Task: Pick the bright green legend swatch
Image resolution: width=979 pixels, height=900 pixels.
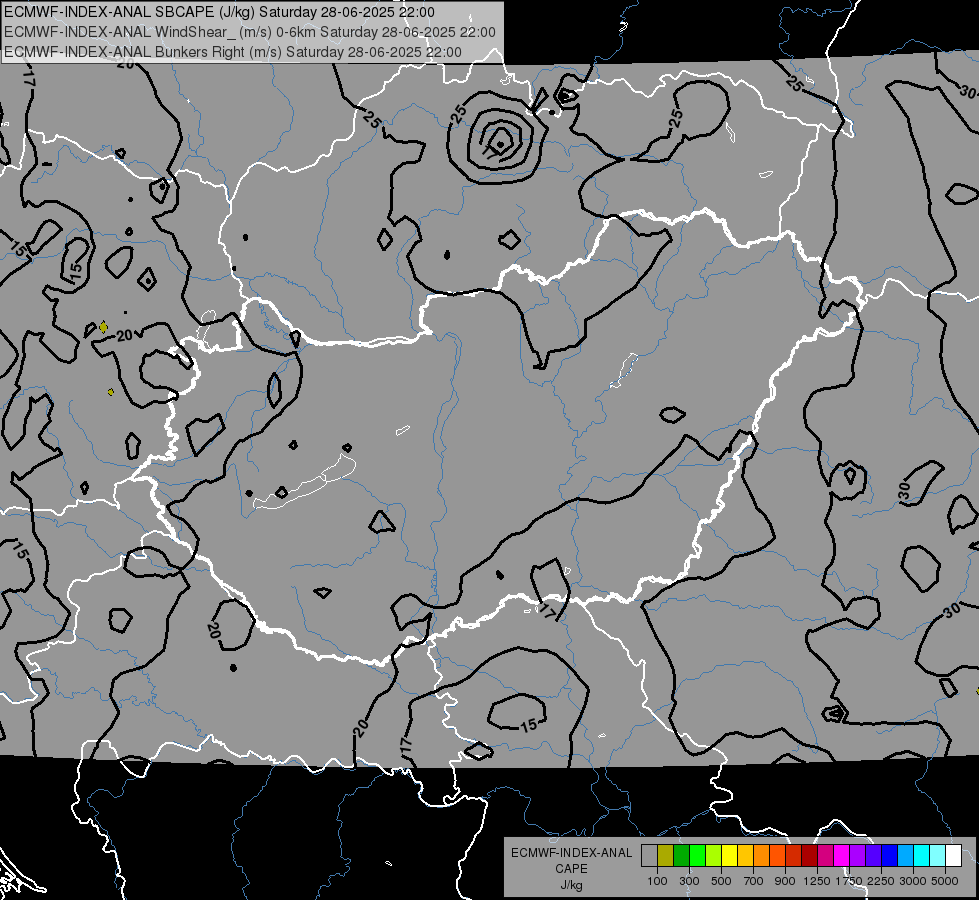Action: point(697,855)
